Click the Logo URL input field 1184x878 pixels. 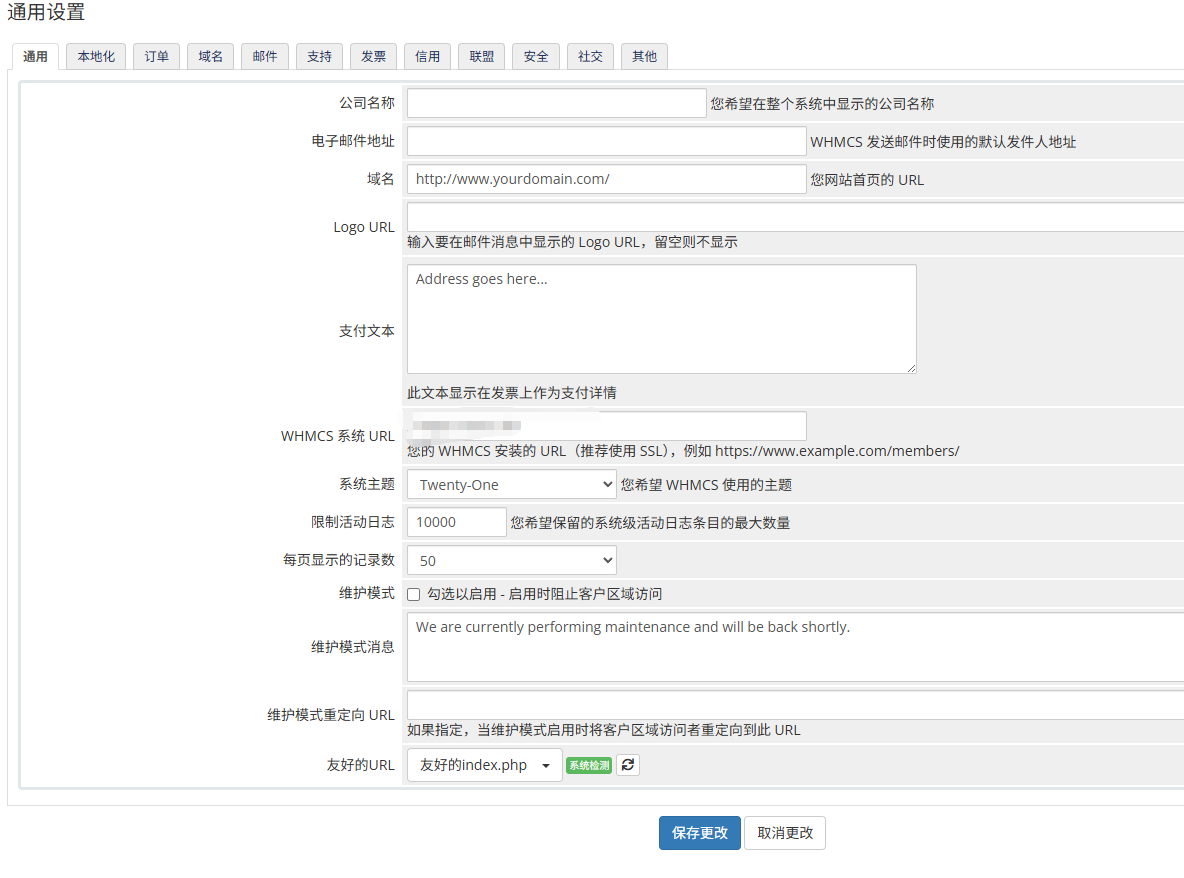point(796,217)
